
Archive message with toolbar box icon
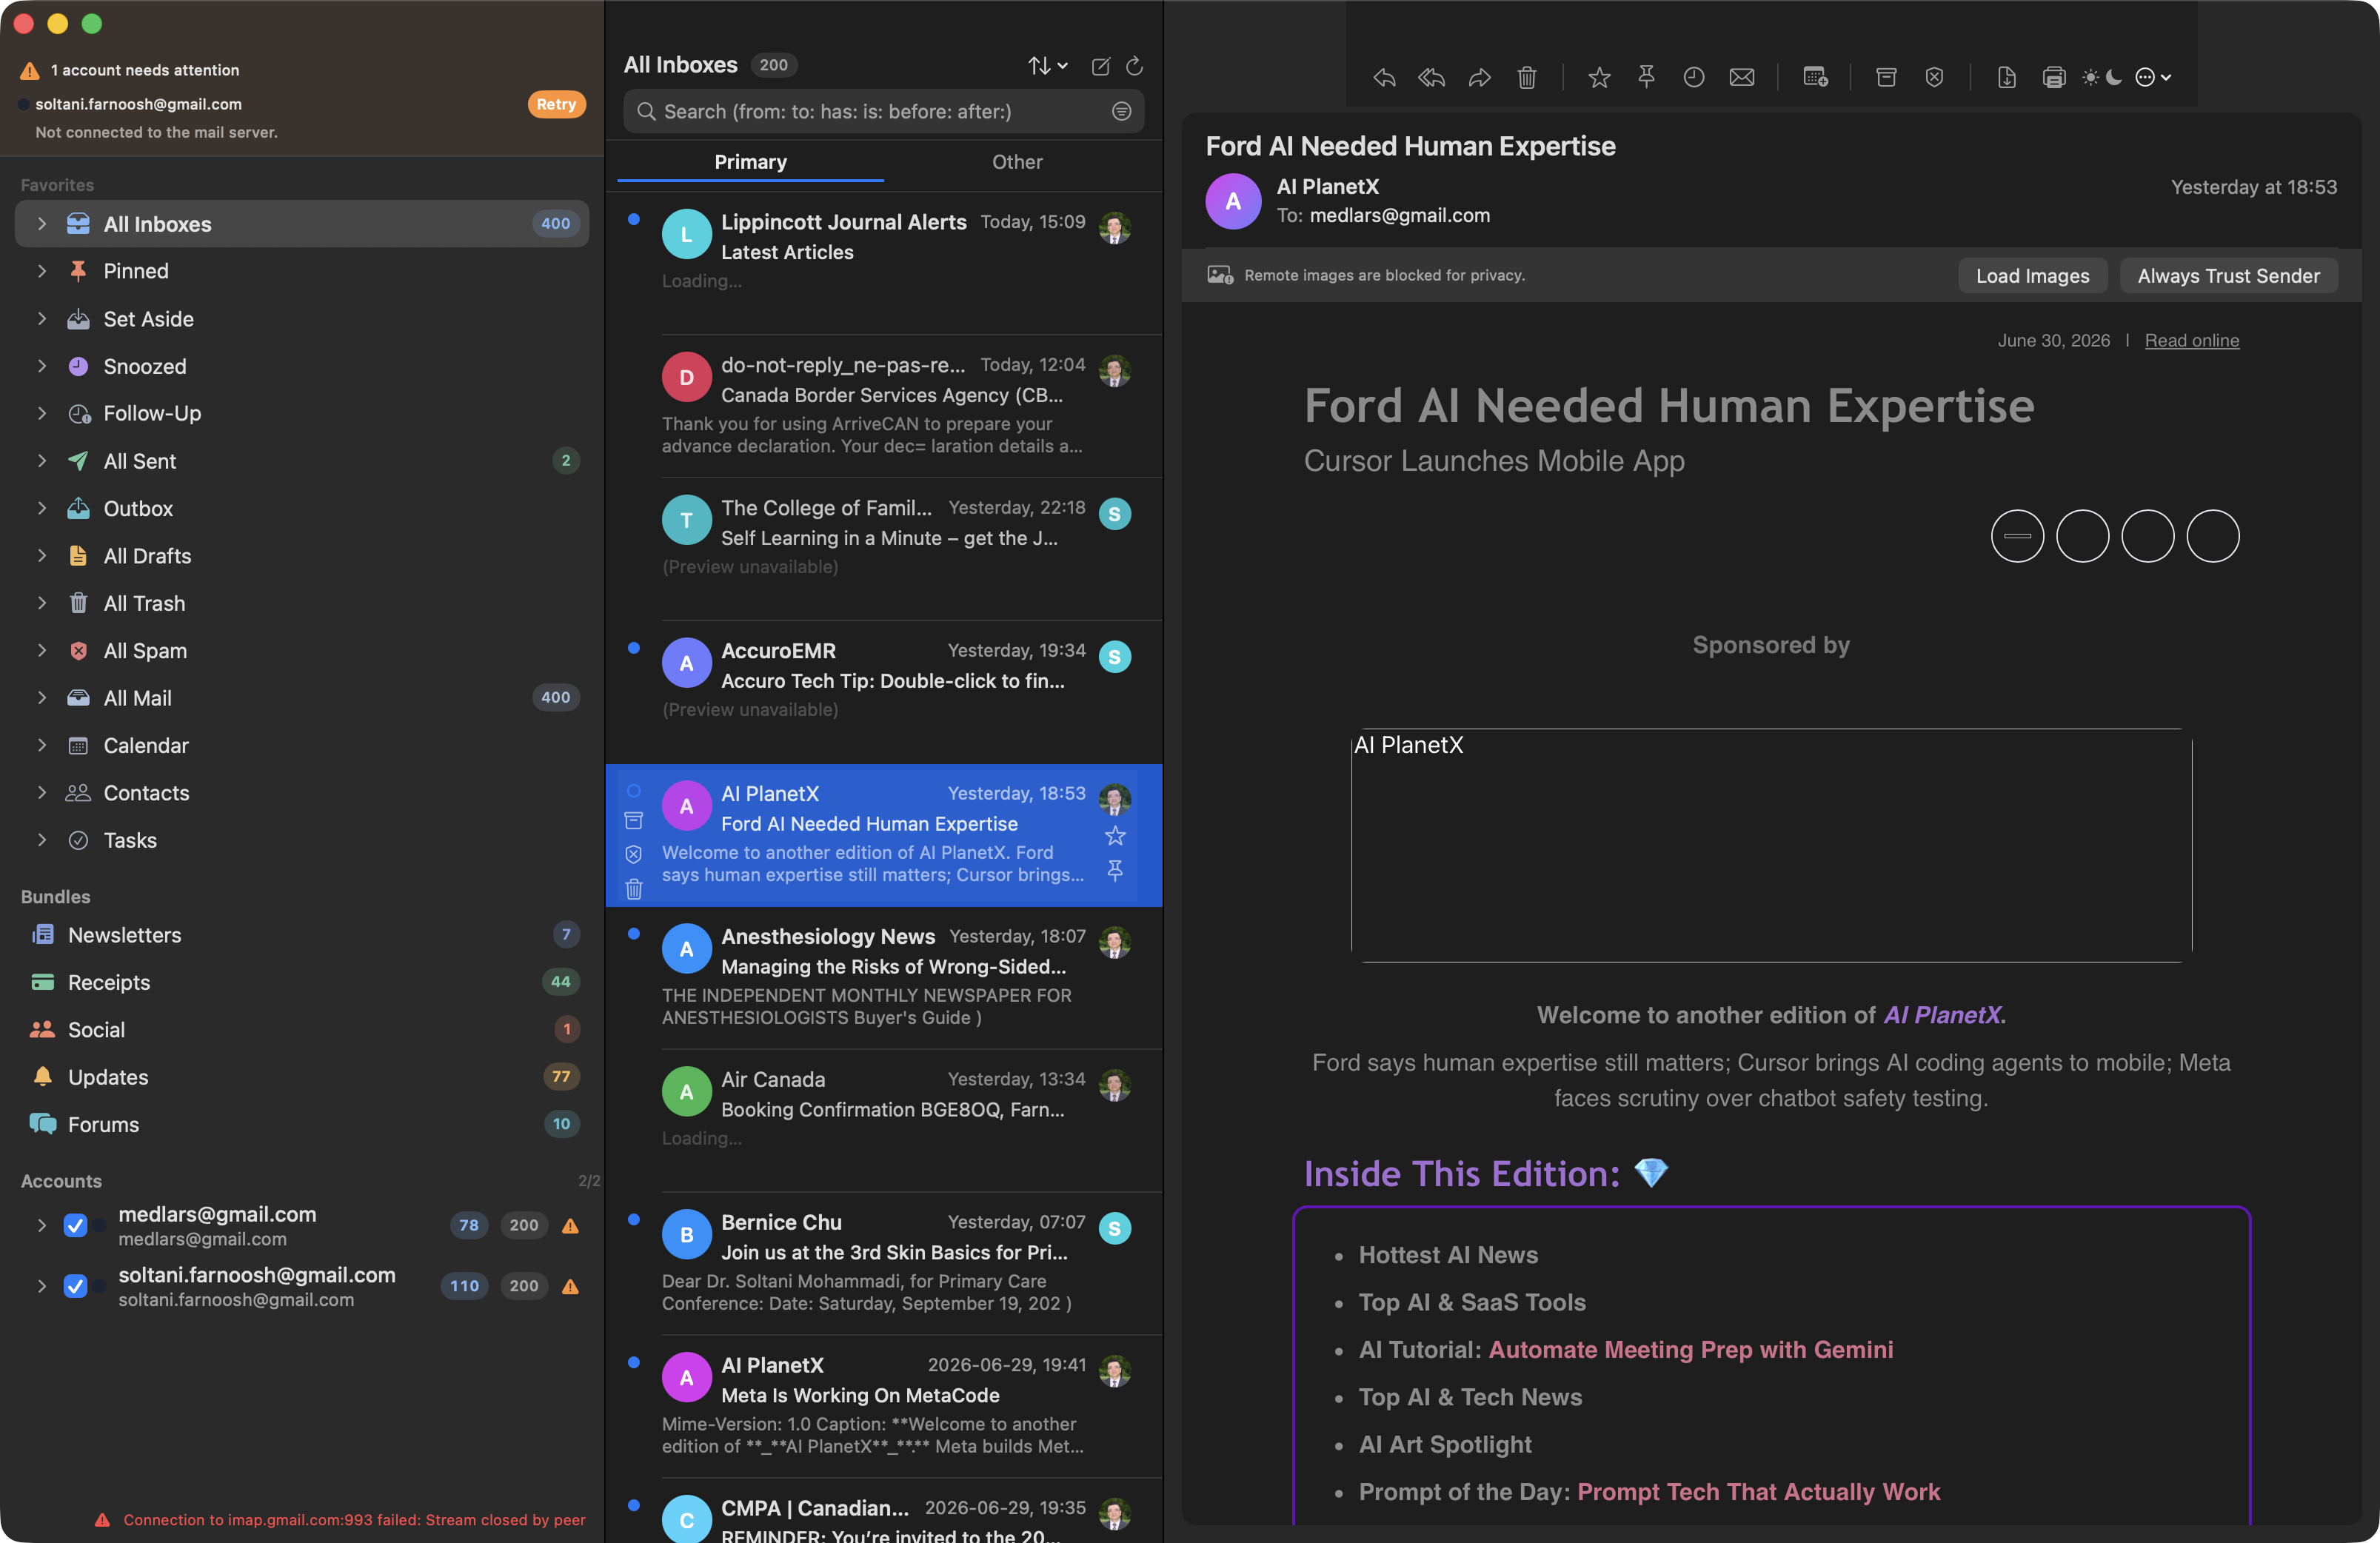point(1886,77)
